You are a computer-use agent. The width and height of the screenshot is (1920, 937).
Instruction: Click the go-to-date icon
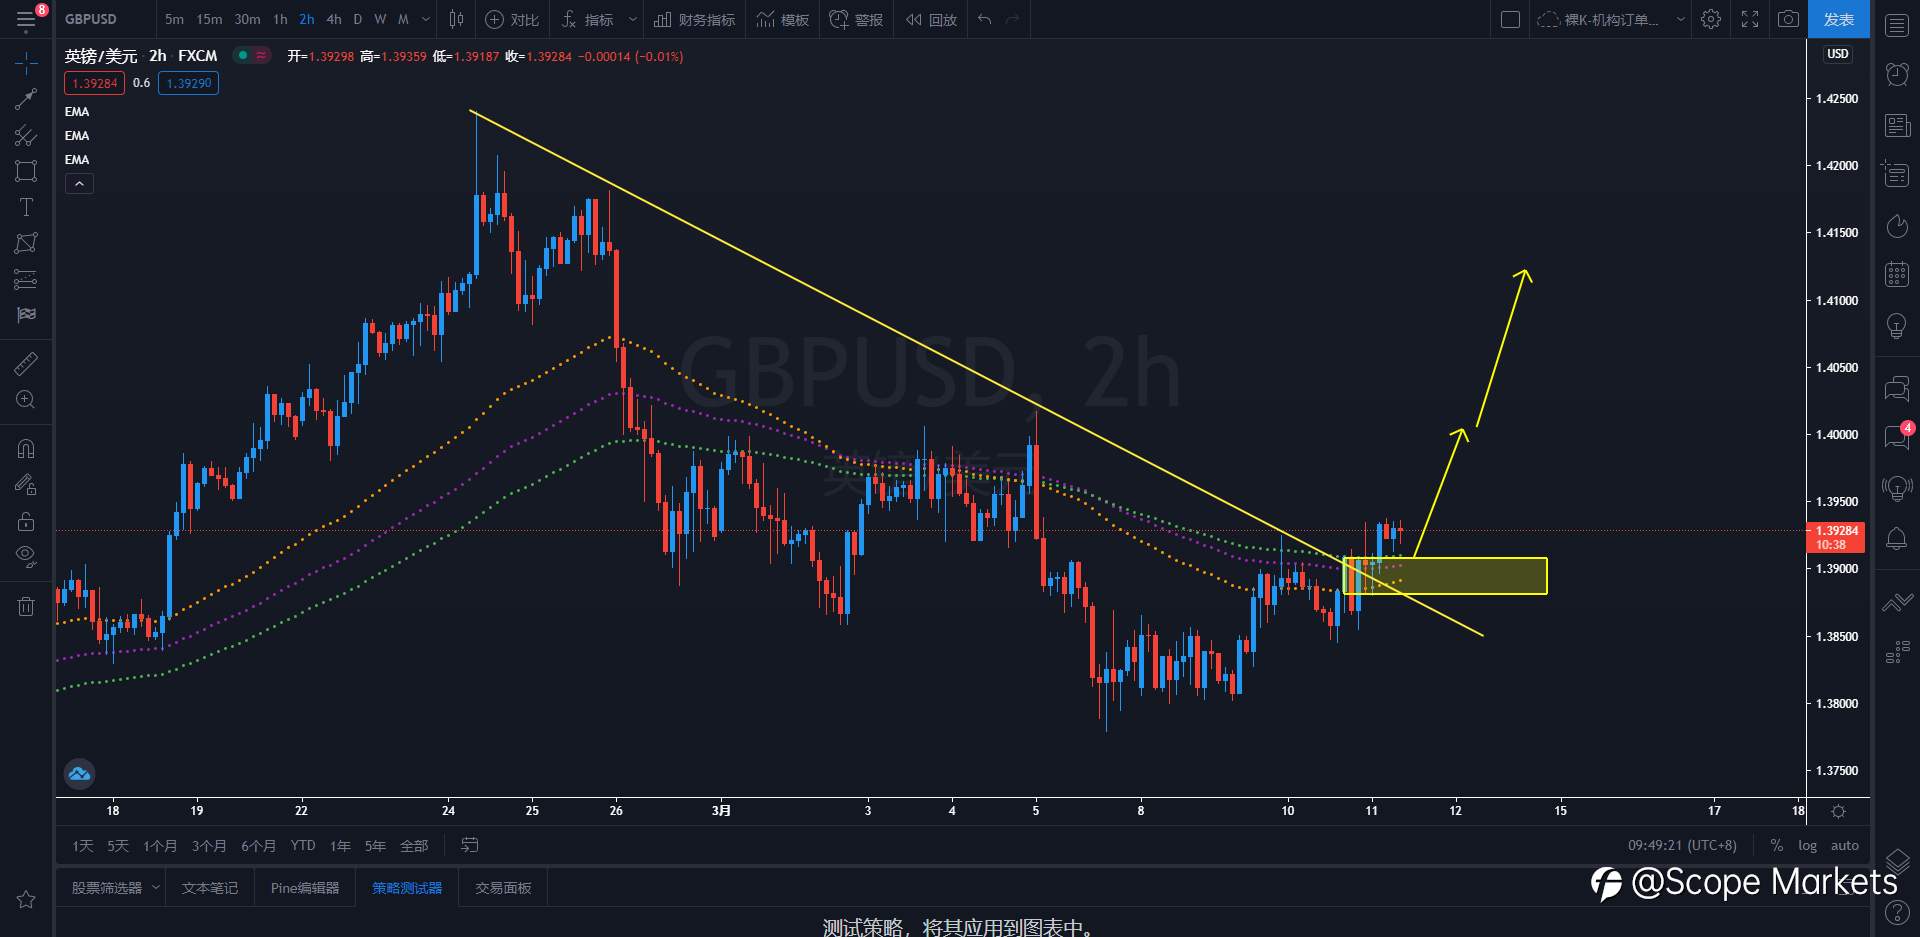click(469, 846)
